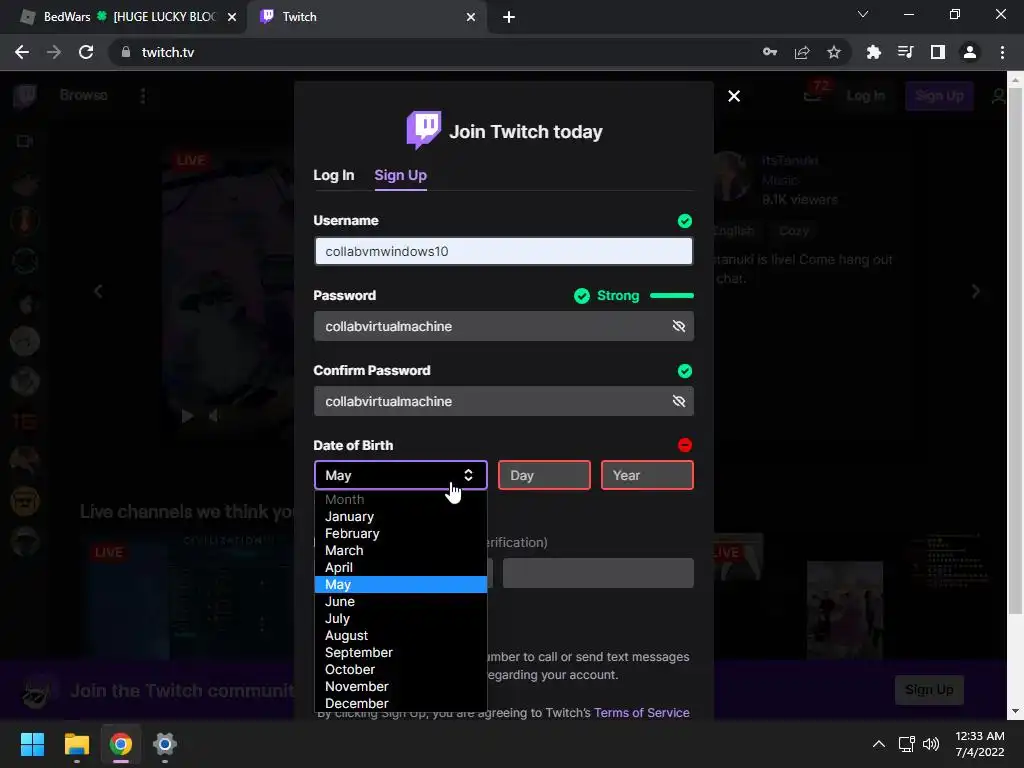This screenshot has height=768, width=1024.
Task: Choose January from the month list
Action: tap(401, 517)
